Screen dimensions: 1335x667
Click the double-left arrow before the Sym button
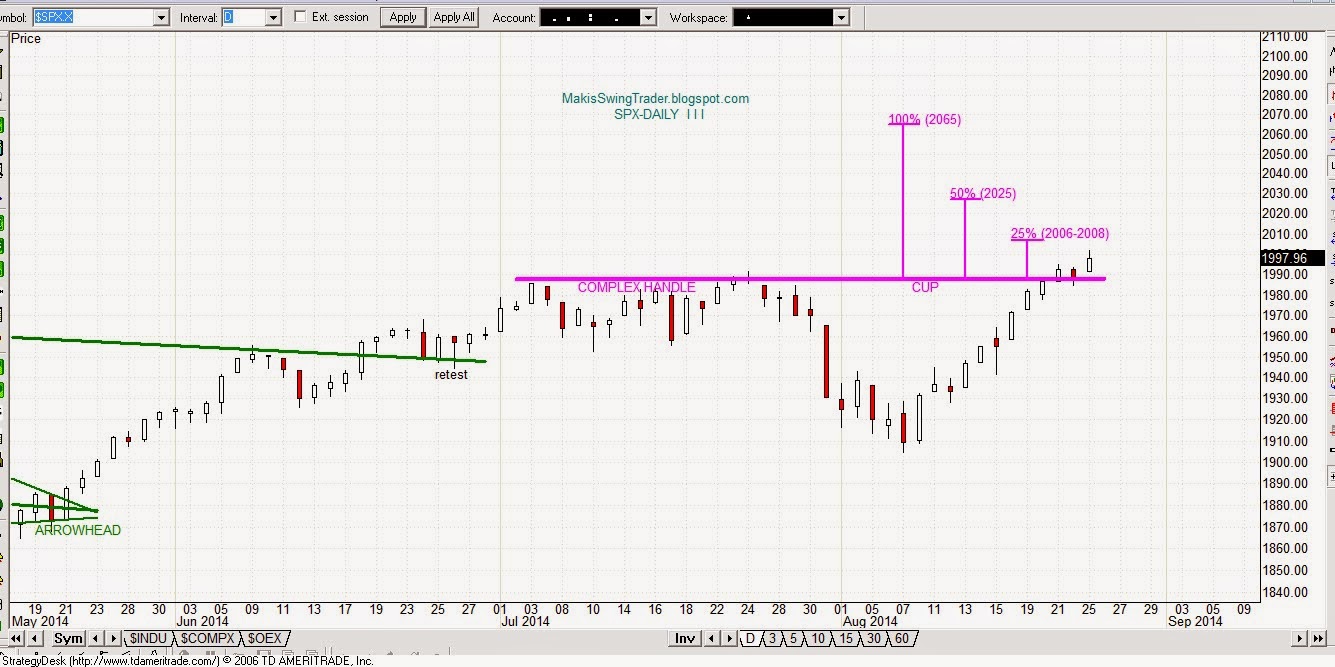pyautogui.click(x=16, y=638)
